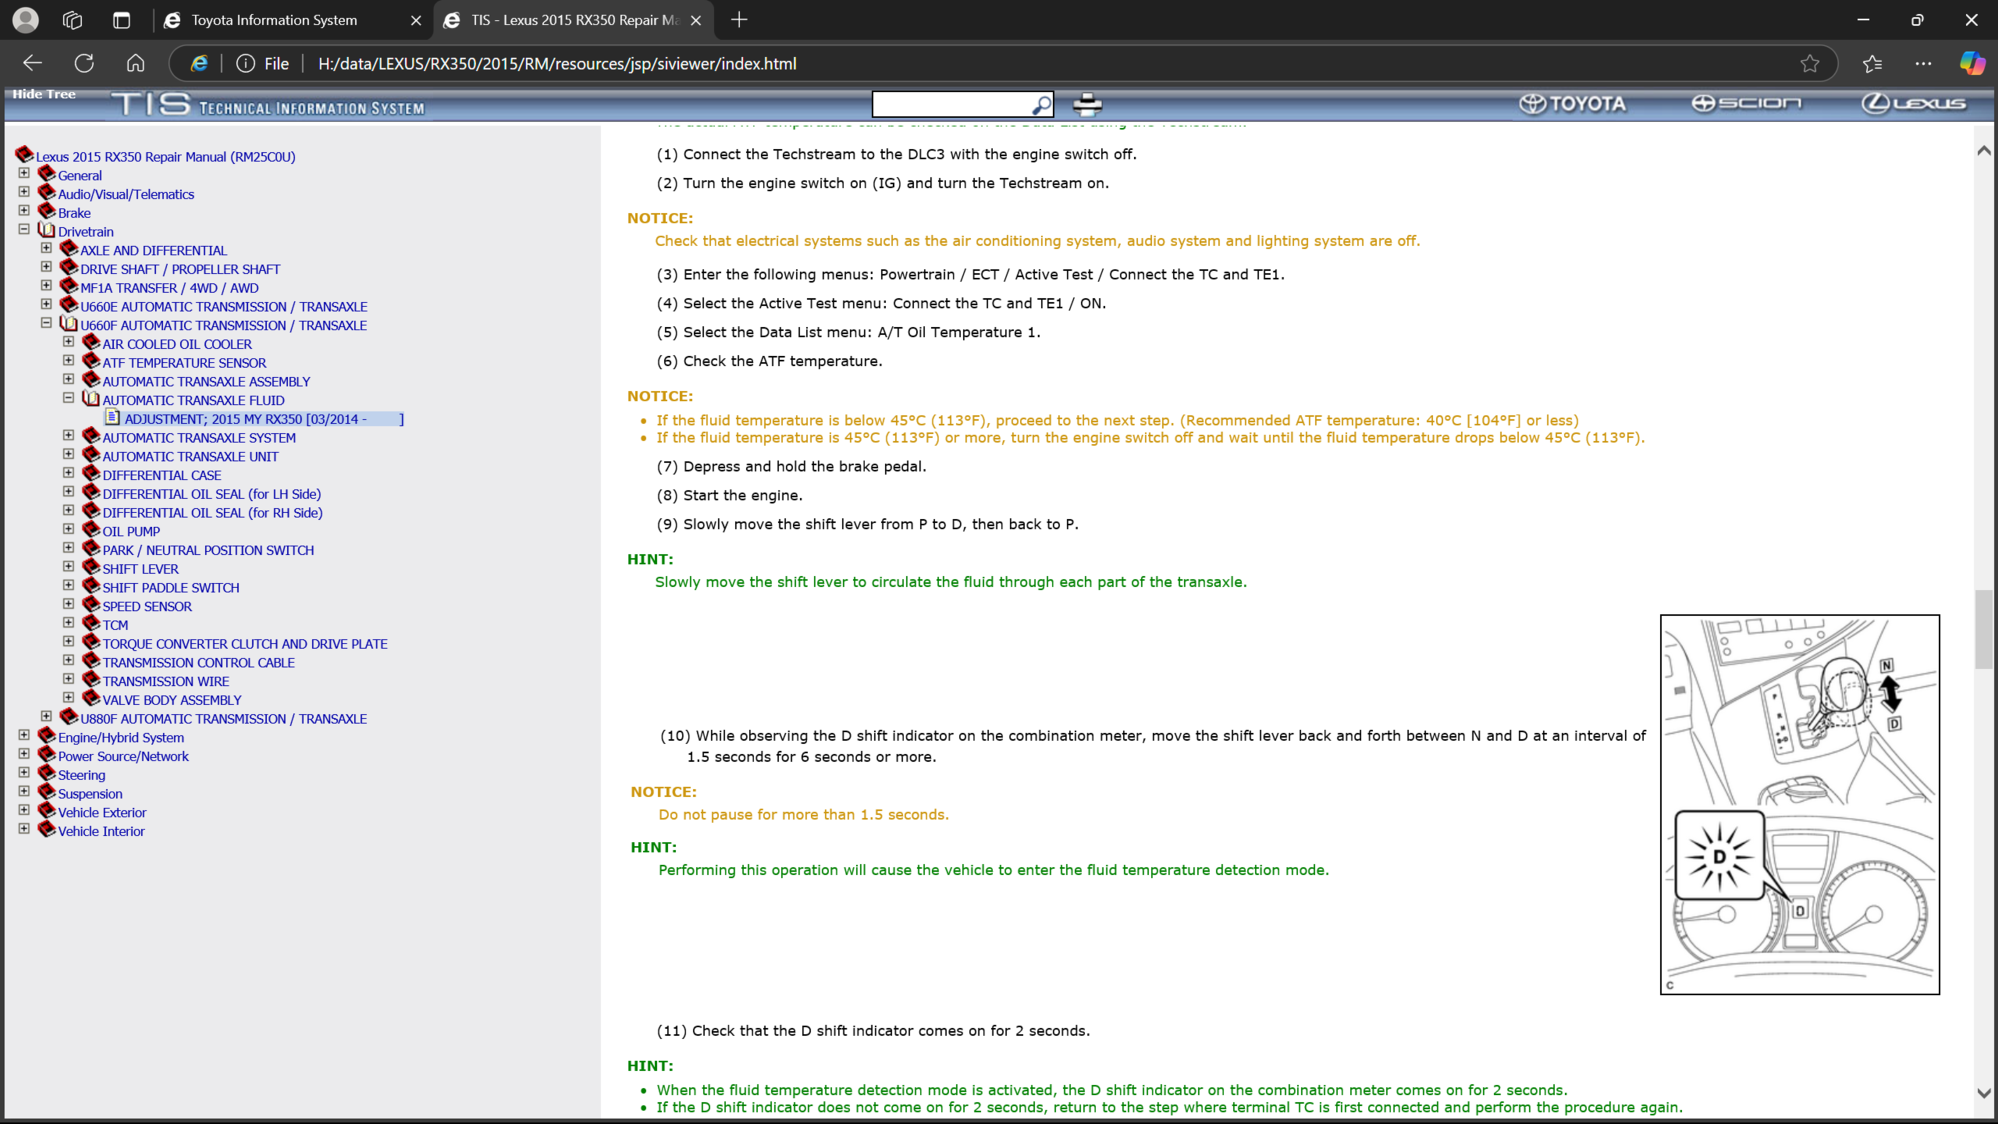Expand the SHIFT LEVER tree node
Screen dimensions: 1998x1124
coord(69,566)
